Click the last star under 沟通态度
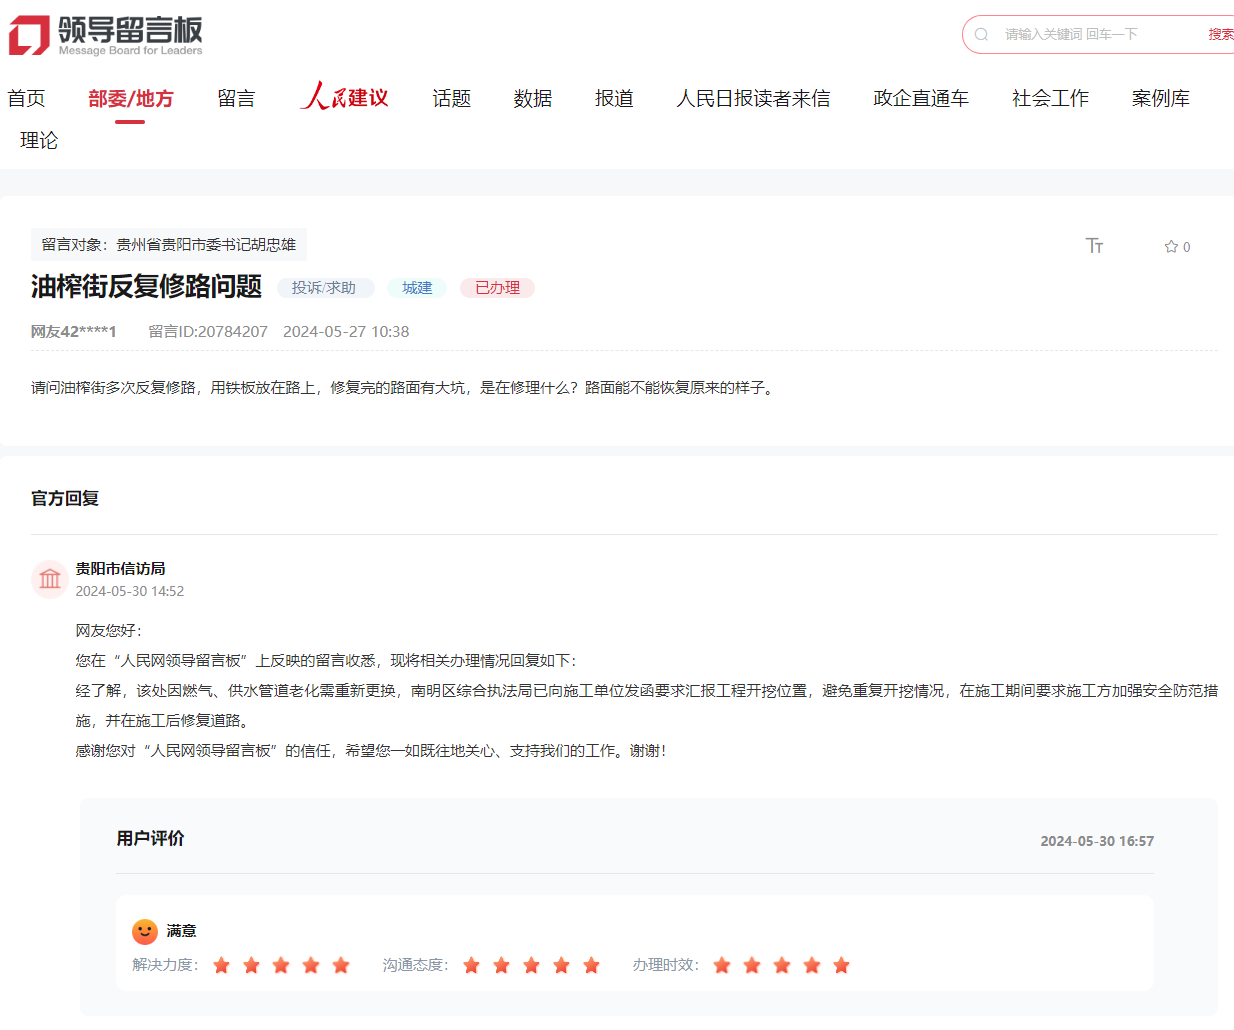This screenshot has height=1030, width=1234. pyautogui.click(x=591, y=965)
